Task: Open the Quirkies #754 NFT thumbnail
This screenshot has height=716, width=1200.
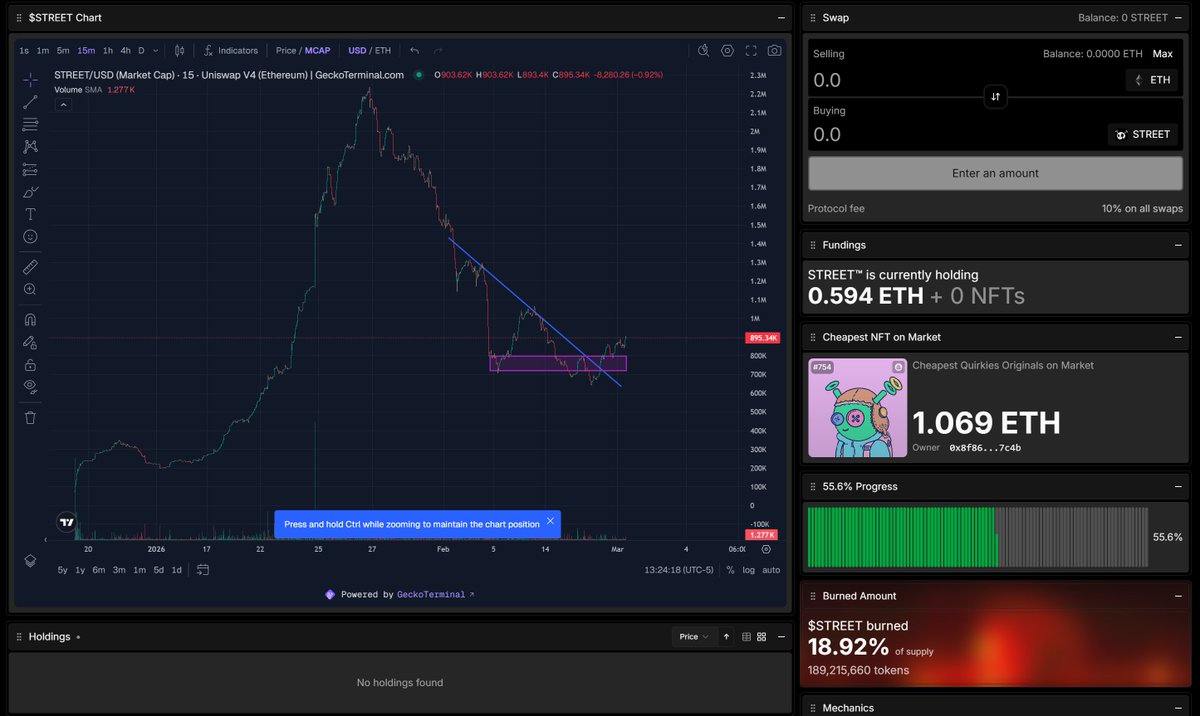Action: point(857,408)
